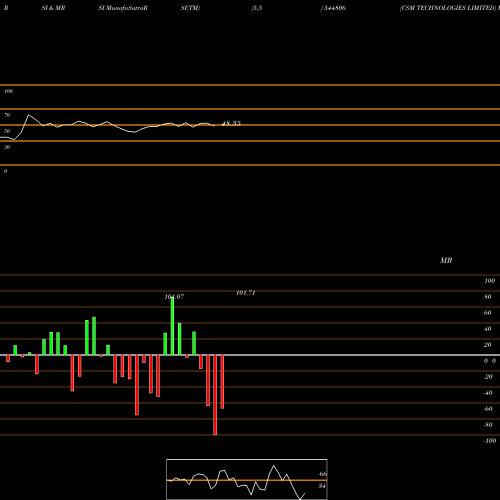Click the bar label 104.07

(174, 297)
